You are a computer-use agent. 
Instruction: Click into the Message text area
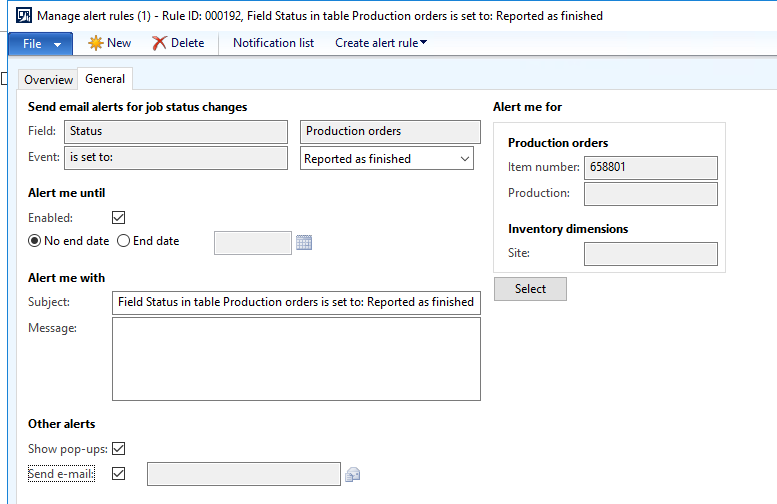point(296,359)
